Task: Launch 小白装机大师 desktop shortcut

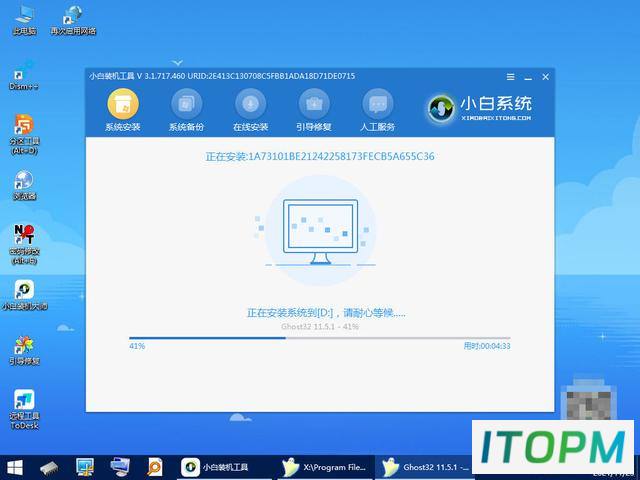Action: point(24,295)
